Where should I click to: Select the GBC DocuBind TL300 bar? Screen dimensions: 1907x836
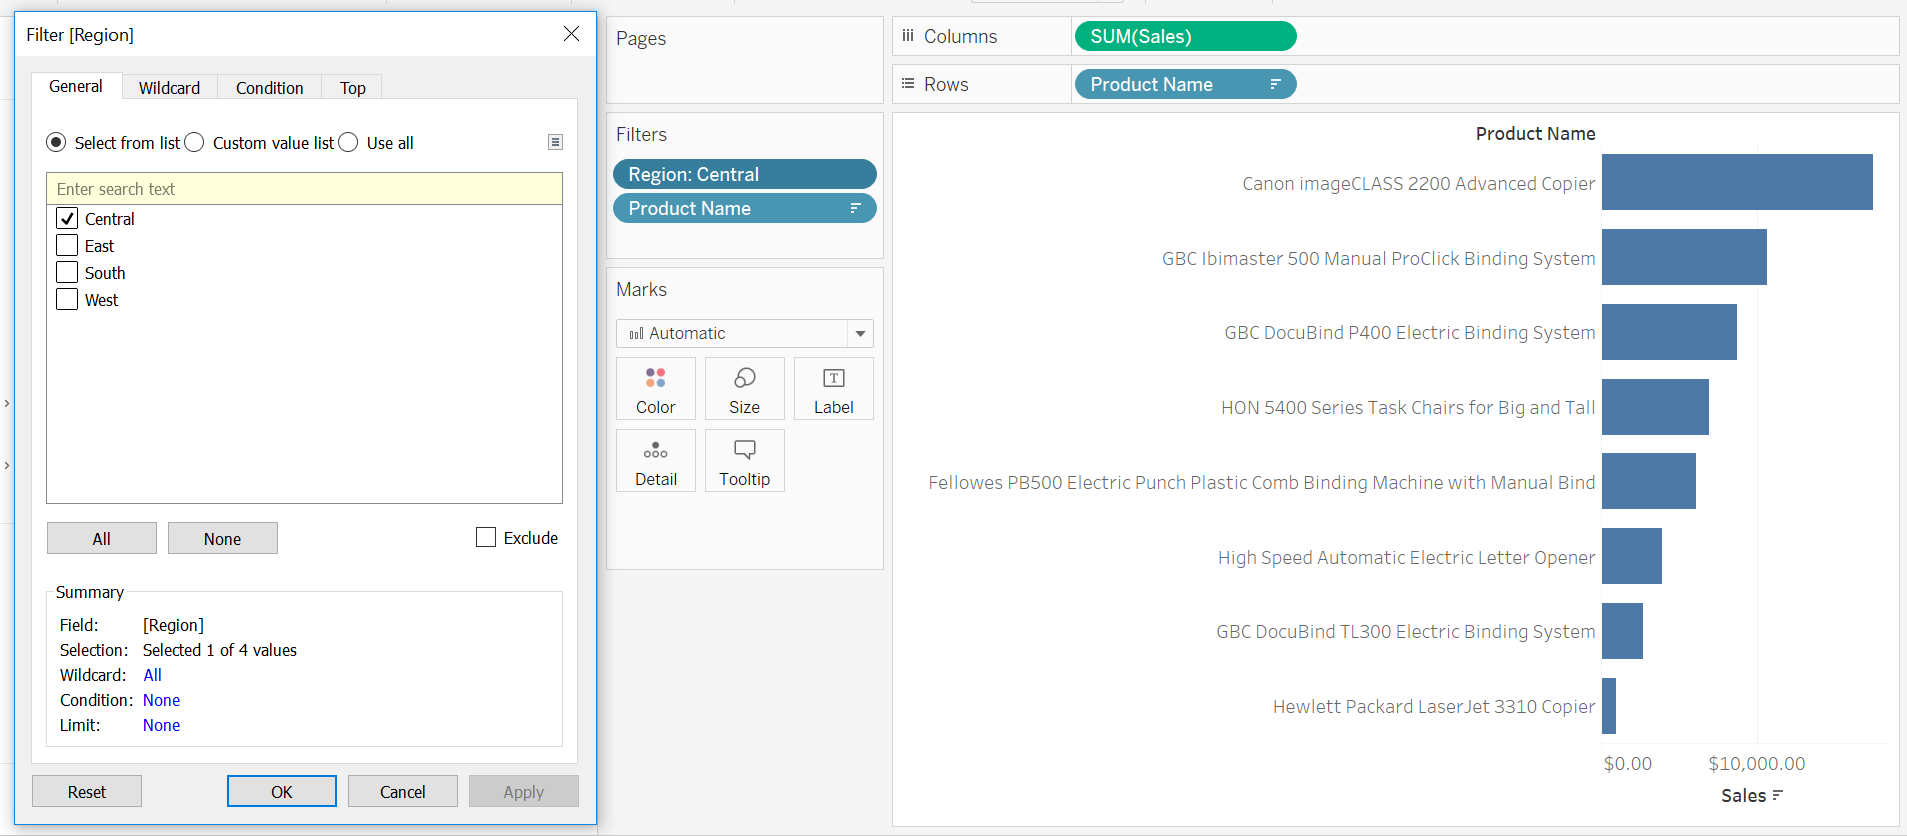[1622, 631]
